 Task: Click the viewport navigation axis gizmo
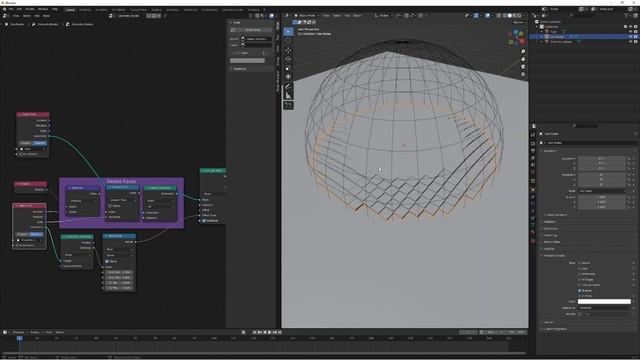tap(517, 37)
